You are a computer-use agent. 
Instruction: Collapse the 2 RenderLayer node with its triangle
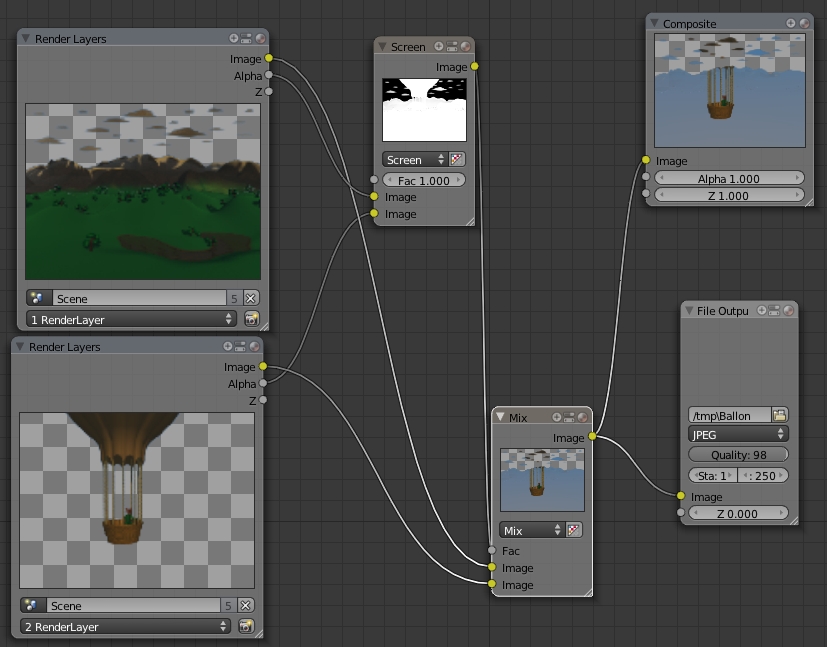click(20, 346)
